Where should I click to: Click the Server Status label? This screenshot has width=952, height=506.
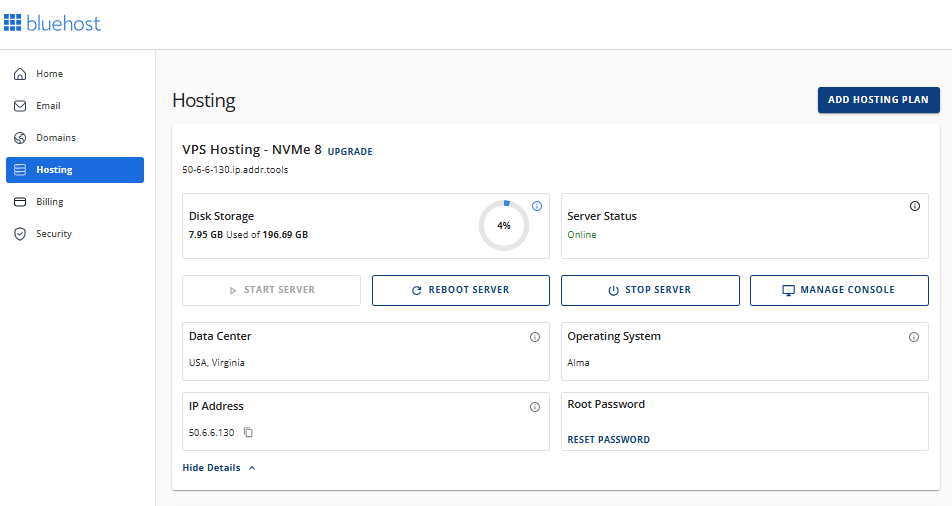click(602, 216)
